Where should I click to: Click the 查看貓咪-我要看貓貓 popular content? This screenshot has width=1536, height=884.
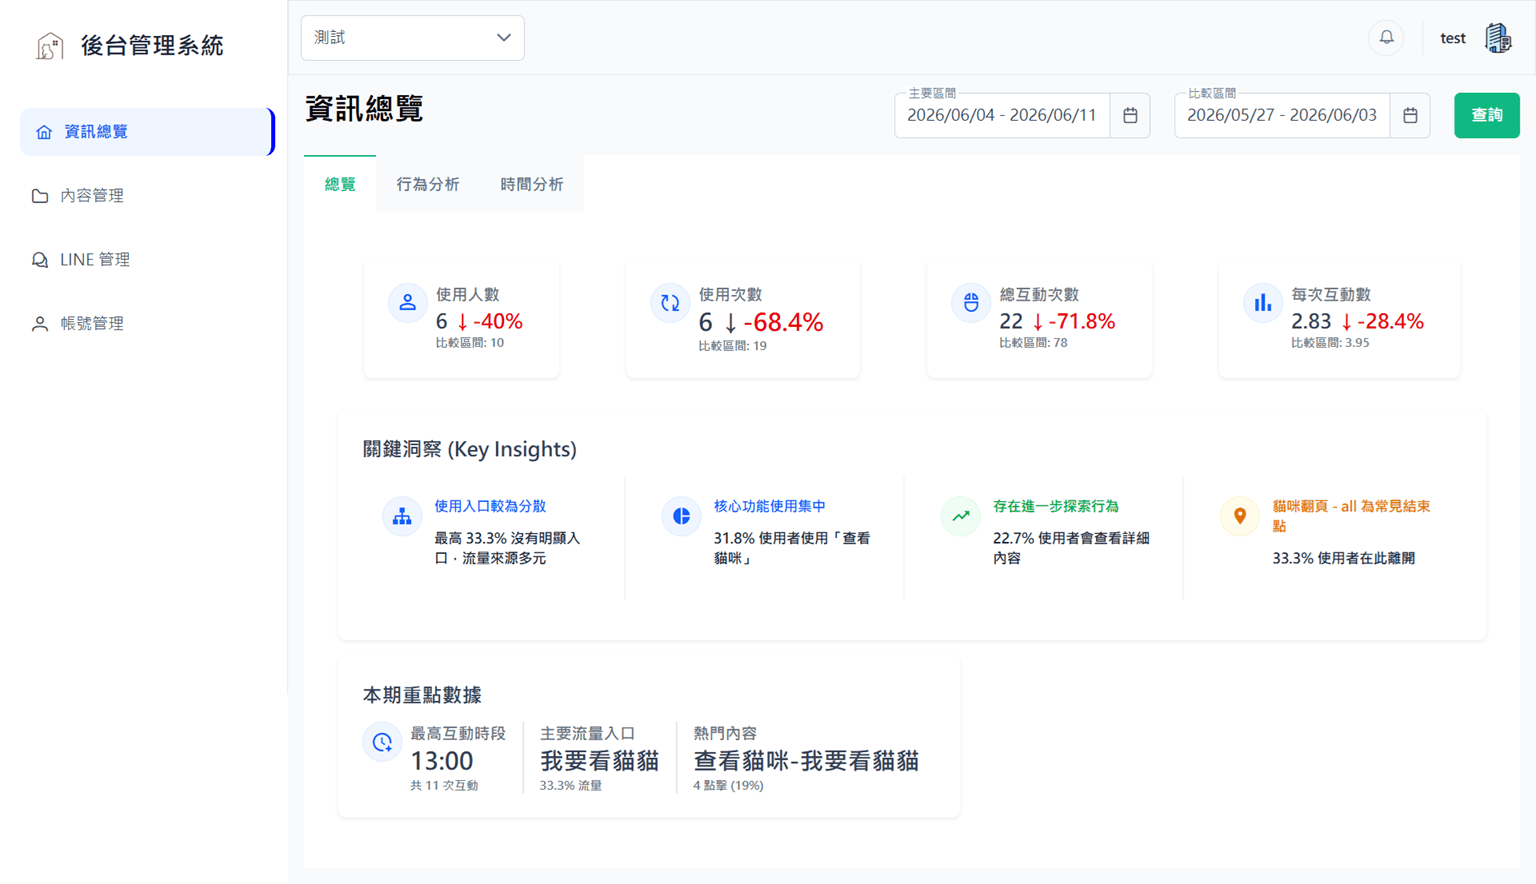click(806, 761)
